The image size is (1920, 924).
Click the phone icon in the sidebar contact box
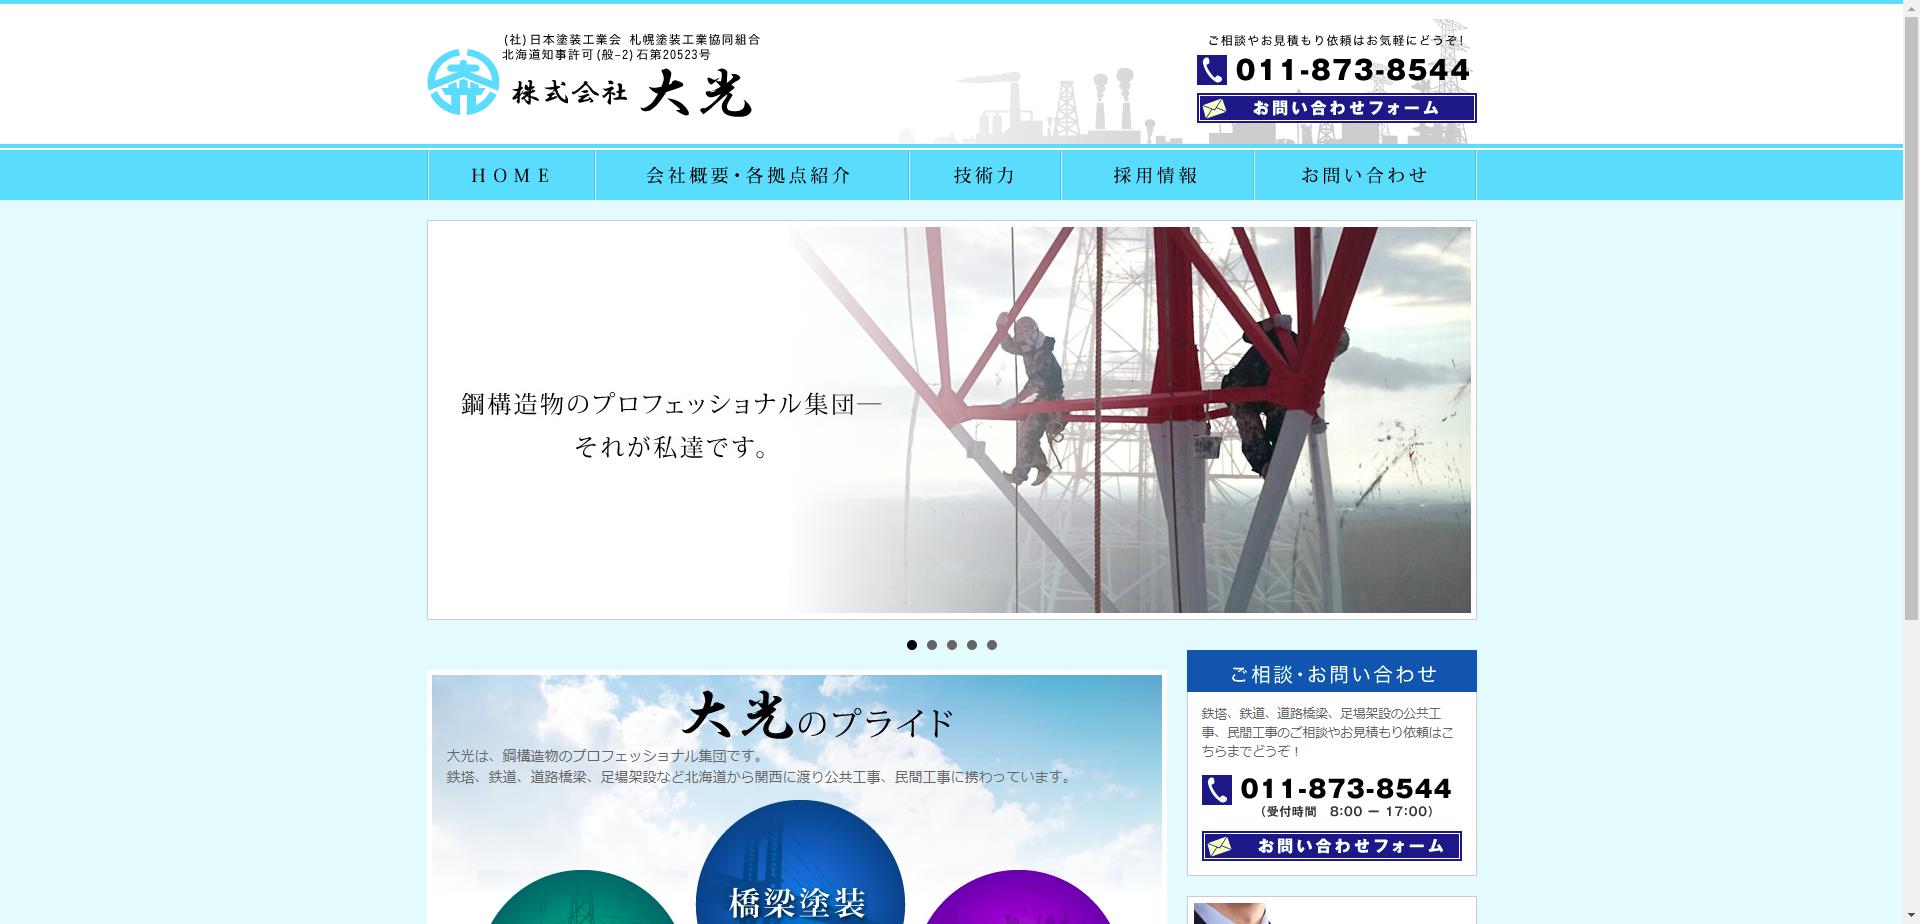pyautogui.click(x=1216, y=790)
